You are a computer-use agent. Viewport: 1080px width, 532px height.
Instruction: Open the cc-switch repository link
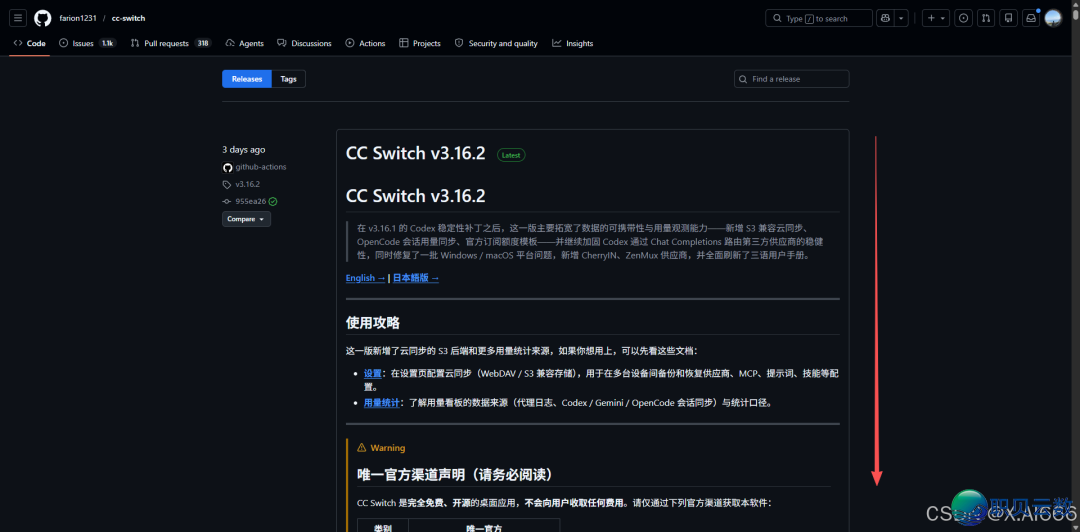[x=128, y=19]
